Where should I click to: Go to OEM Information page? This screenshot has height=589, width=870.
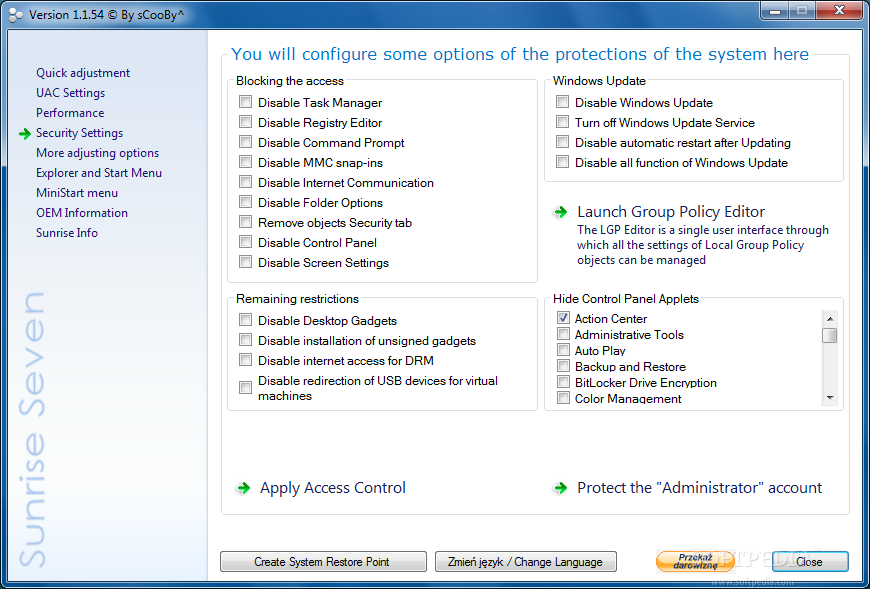82,212
